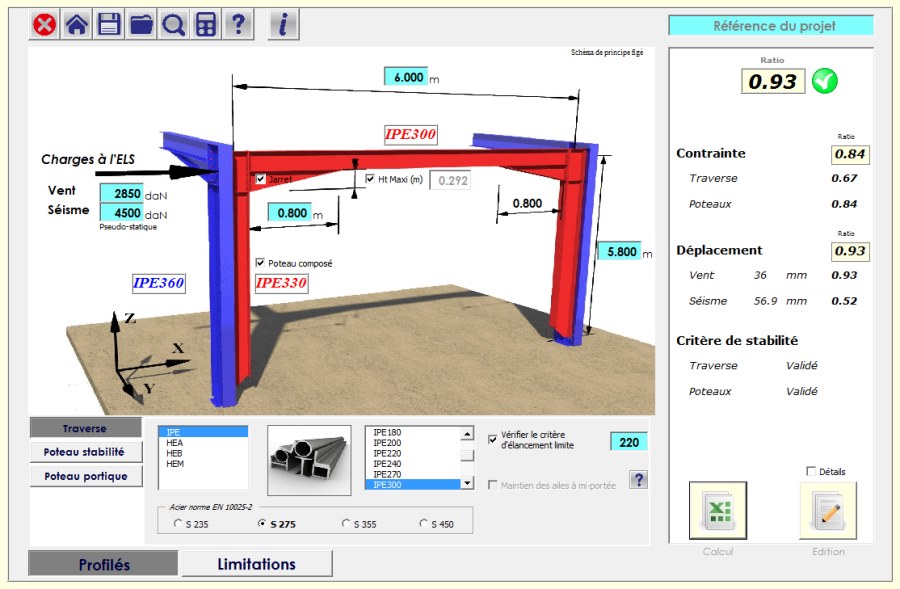Select HEB in the profile family list

(x=174, y=453)
